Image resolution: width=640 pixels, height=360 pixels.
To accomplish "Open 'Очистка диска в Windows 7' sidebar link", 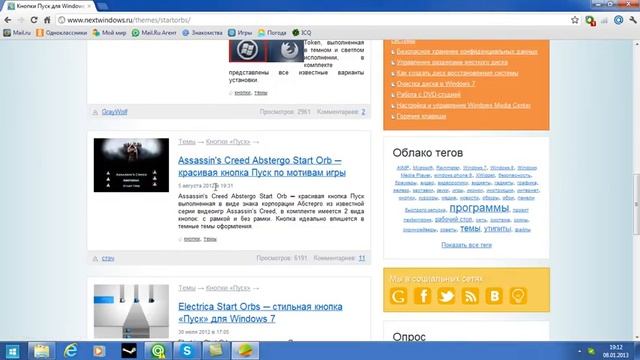I will tap(436, 84).
